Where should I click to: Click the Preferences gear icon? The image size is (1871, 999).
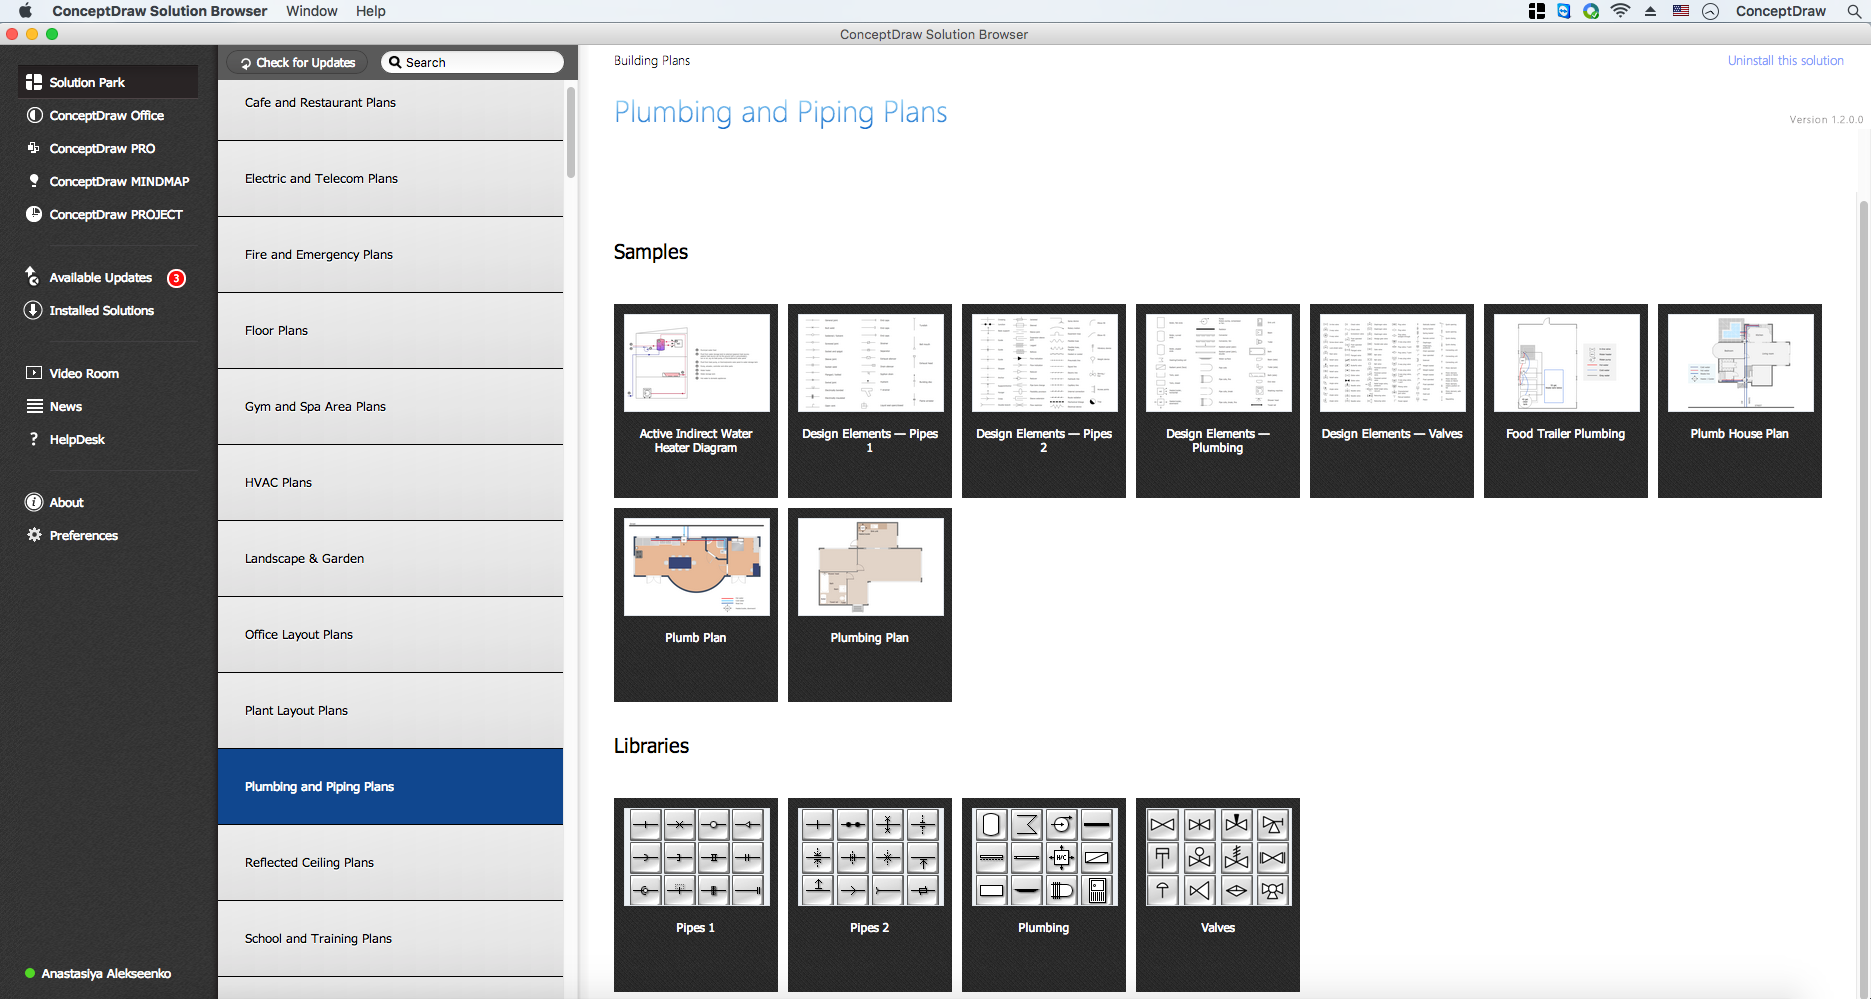[34, 535]
